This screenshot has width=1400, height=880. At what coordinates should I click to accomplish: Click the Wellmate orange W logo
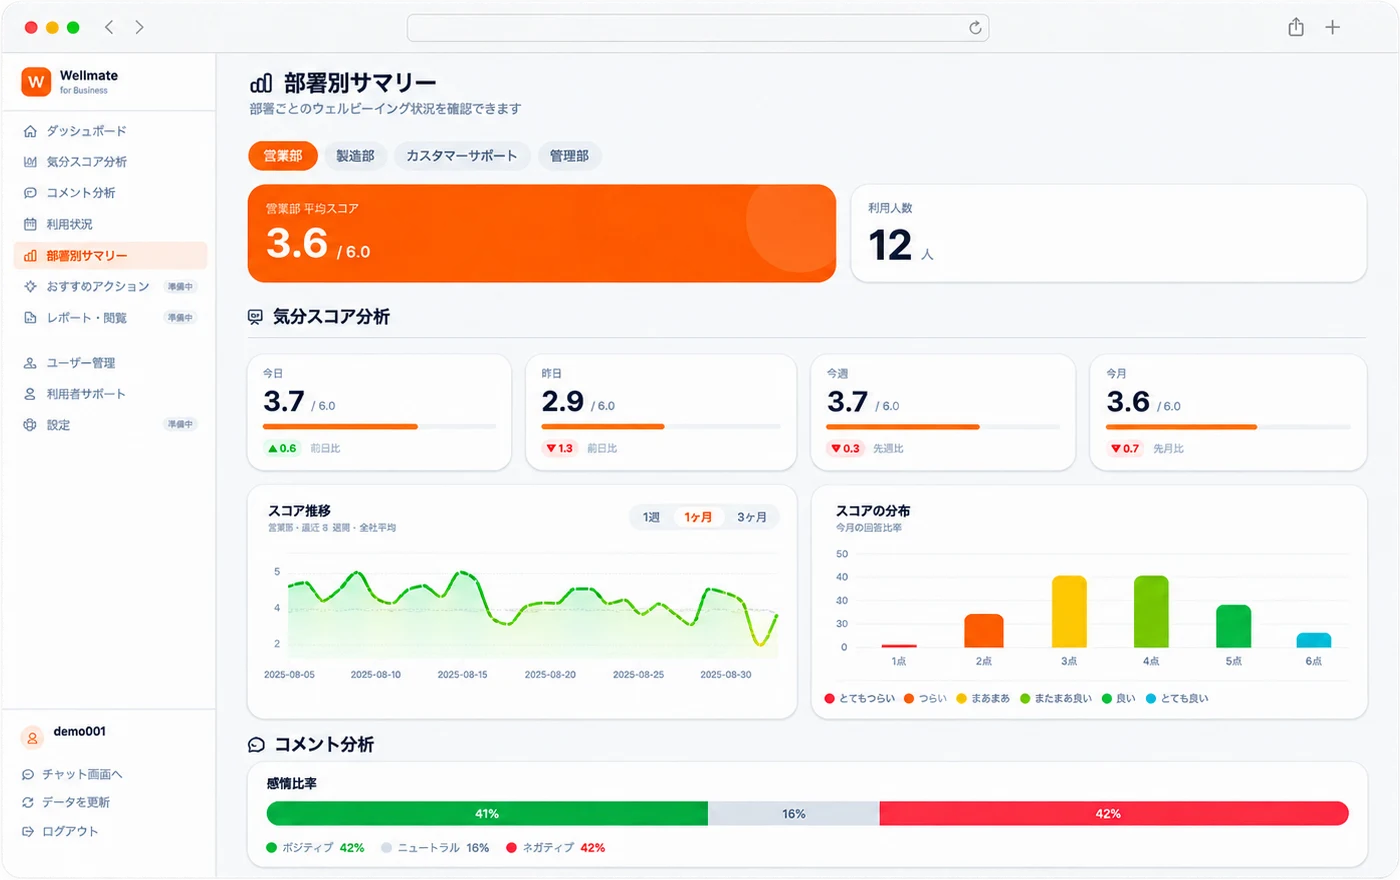coord(36,82)
